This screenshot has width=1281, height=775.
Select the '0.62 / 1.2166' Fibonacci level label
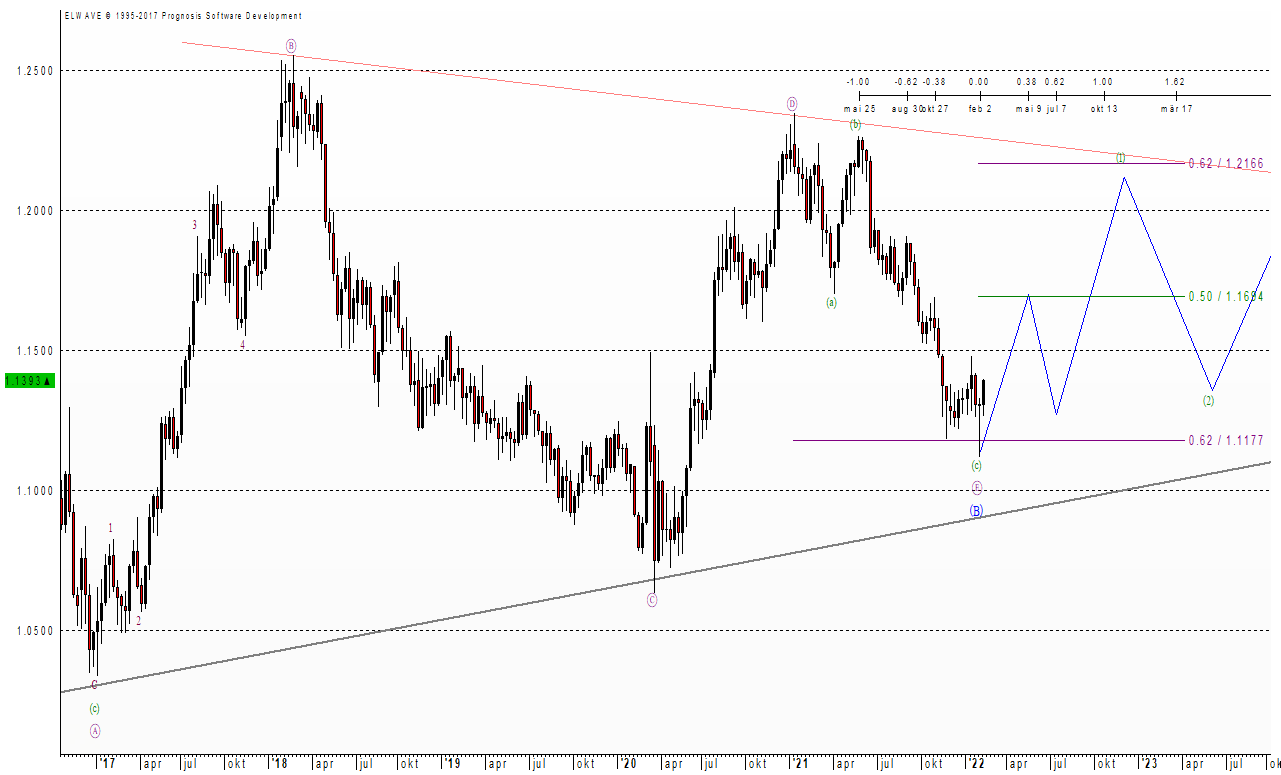pos(1226,163)
